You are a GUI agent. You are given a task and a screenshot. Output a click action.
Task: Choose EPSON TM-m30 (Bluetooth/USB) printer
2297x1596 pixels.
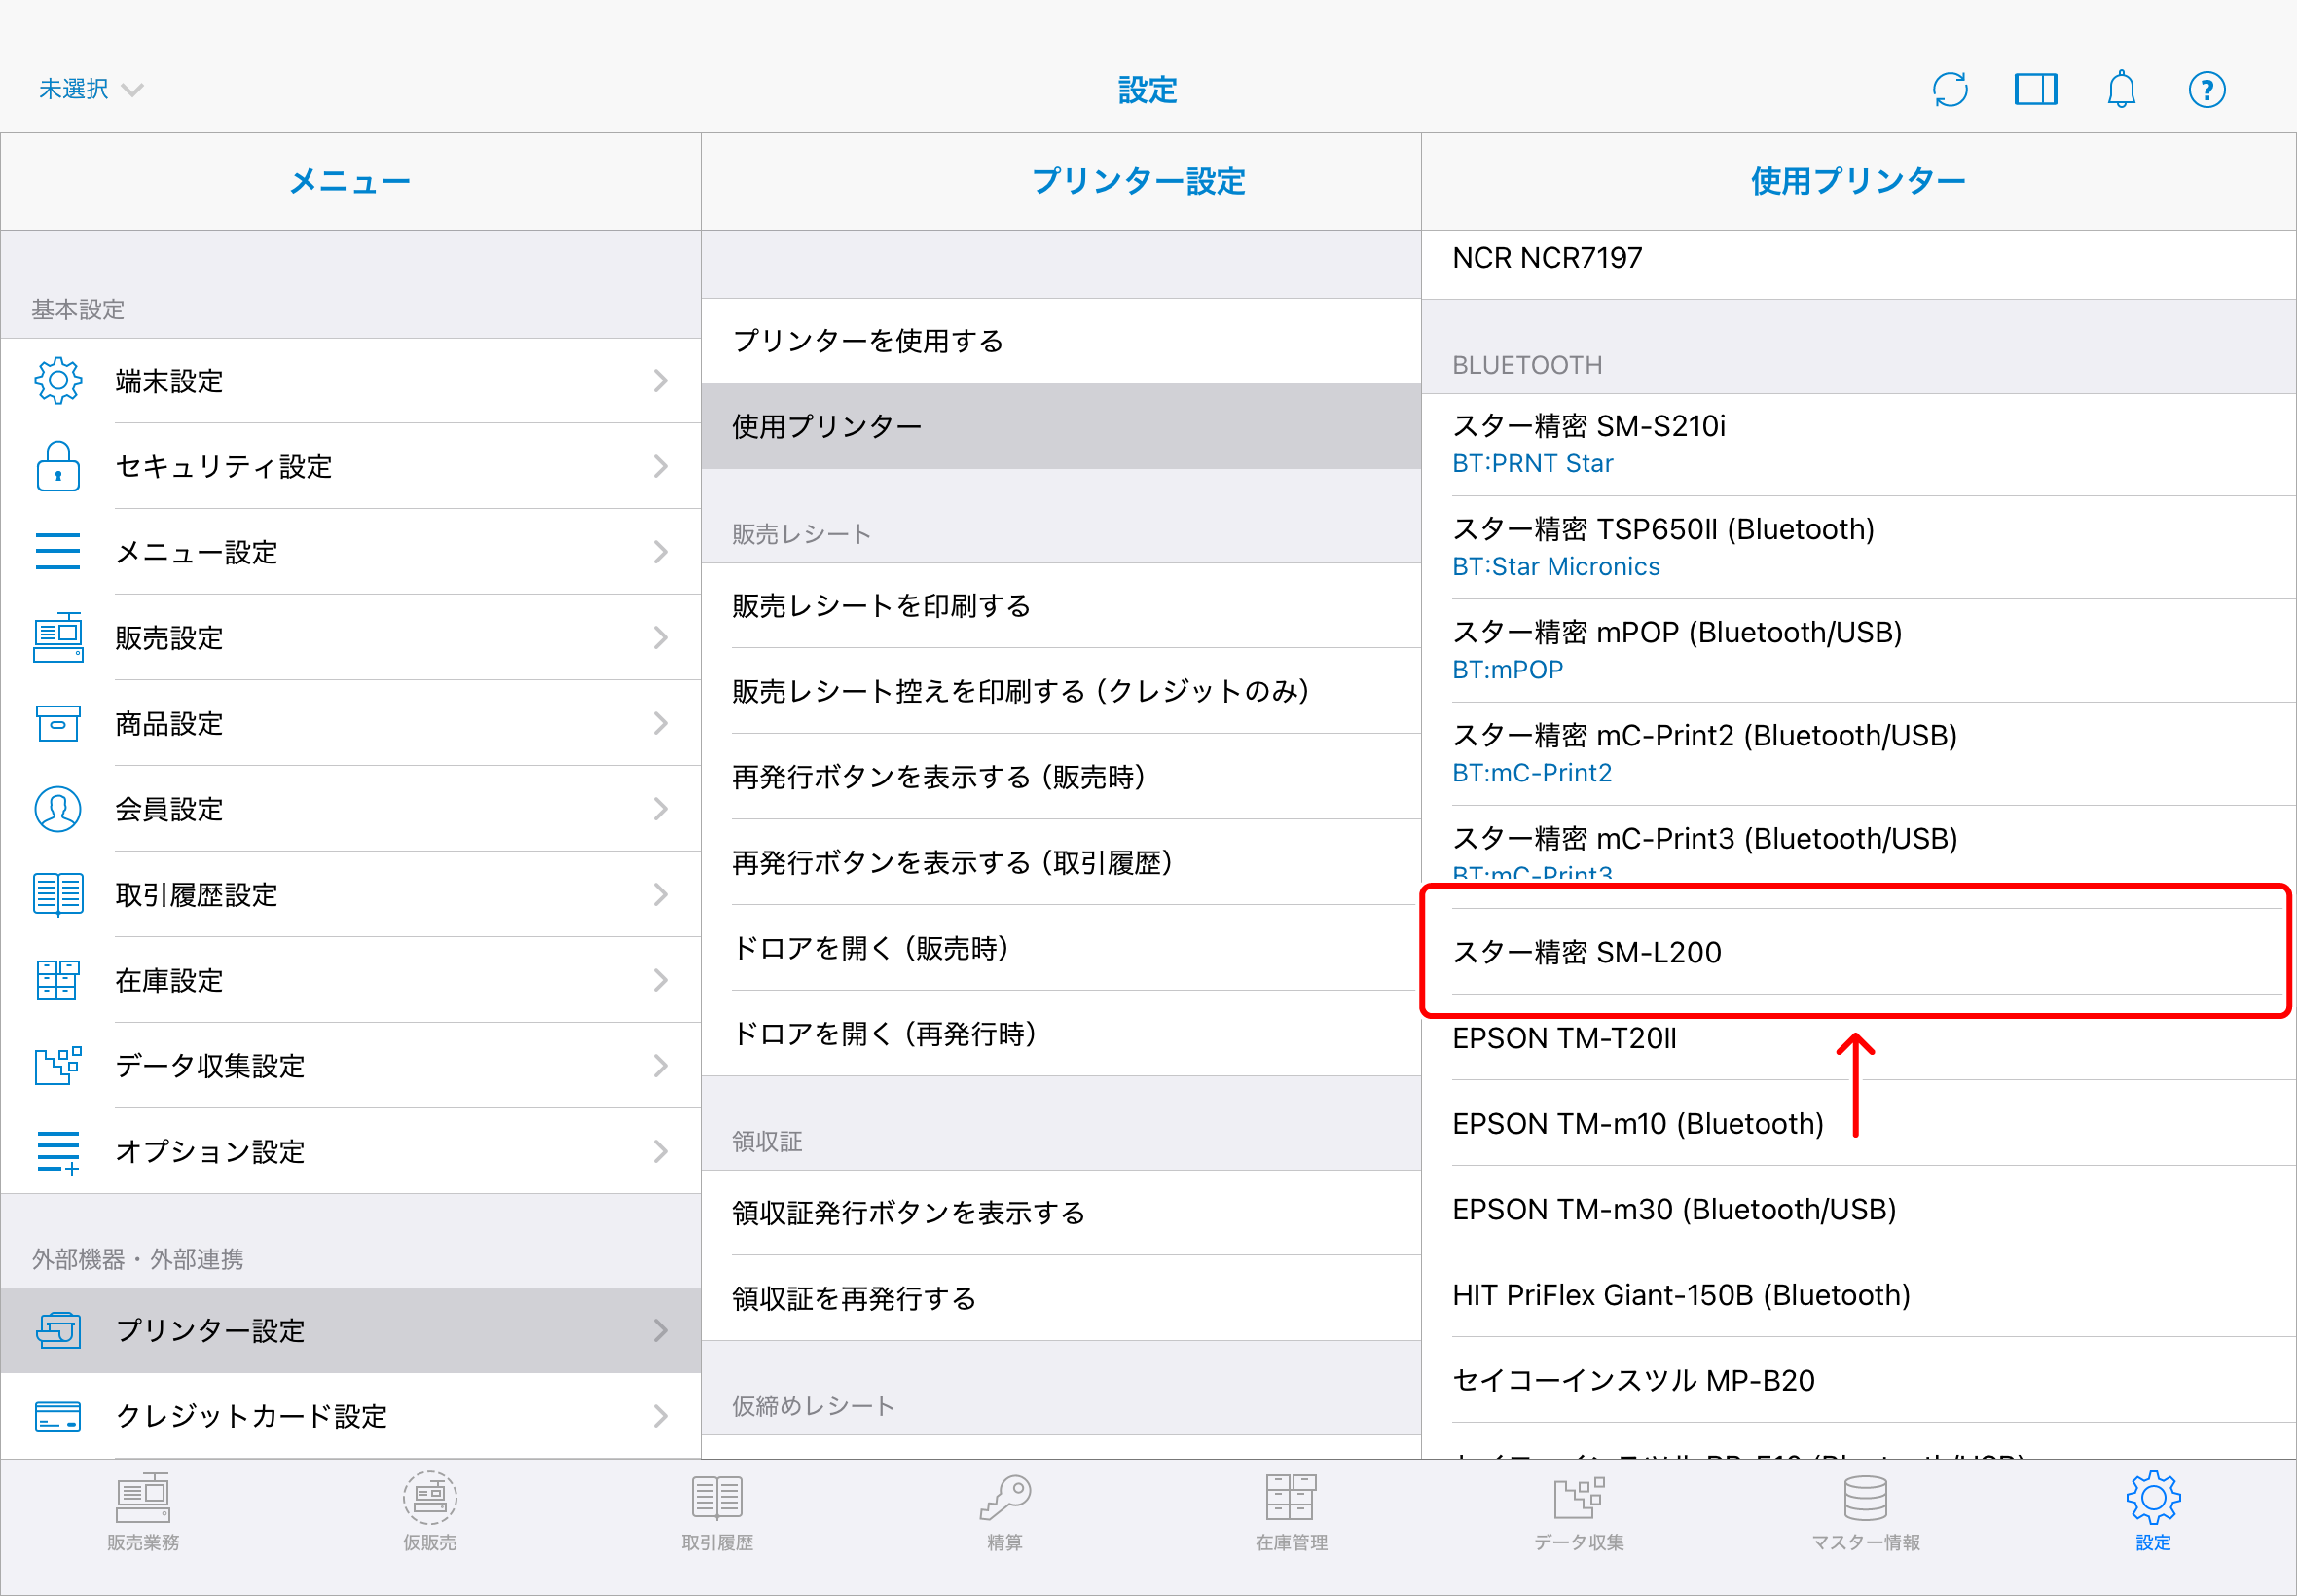pos(1859,1210)
